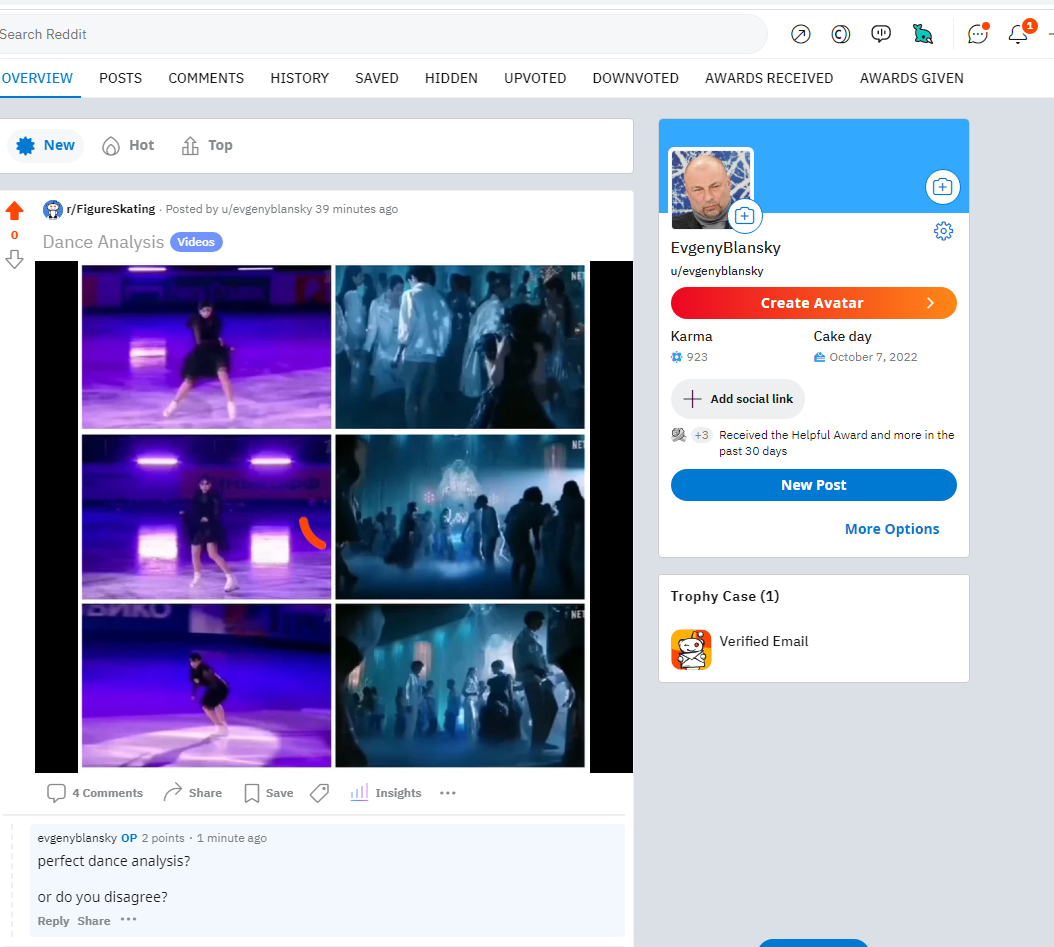Switch to the COMMENTS tab

click(206, 78)
